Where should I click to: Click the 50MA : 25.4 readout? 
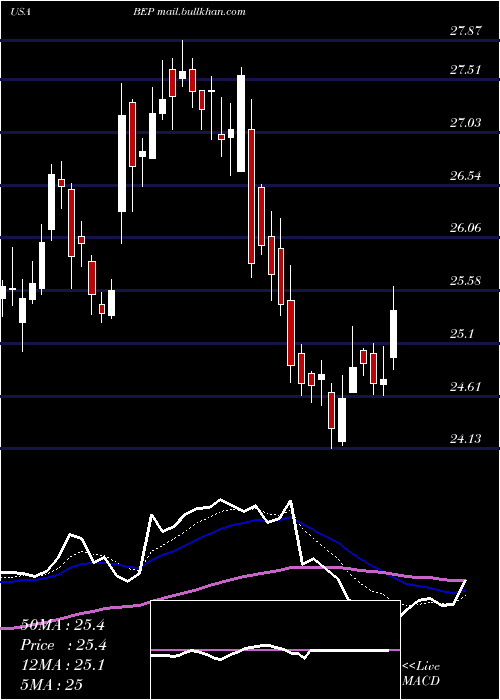[x=62, y=625]
